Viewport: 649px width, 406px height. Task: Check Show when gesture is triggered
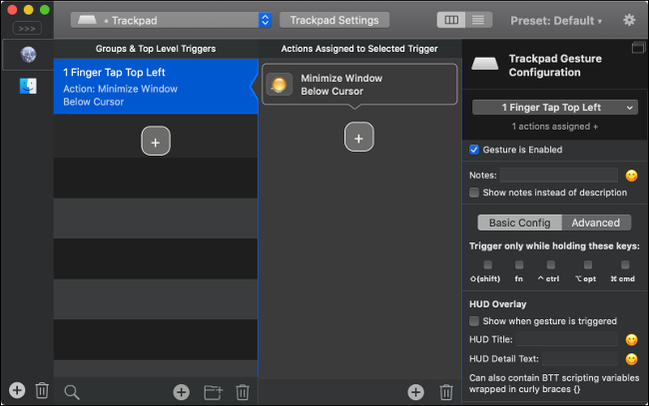point(474,321)
